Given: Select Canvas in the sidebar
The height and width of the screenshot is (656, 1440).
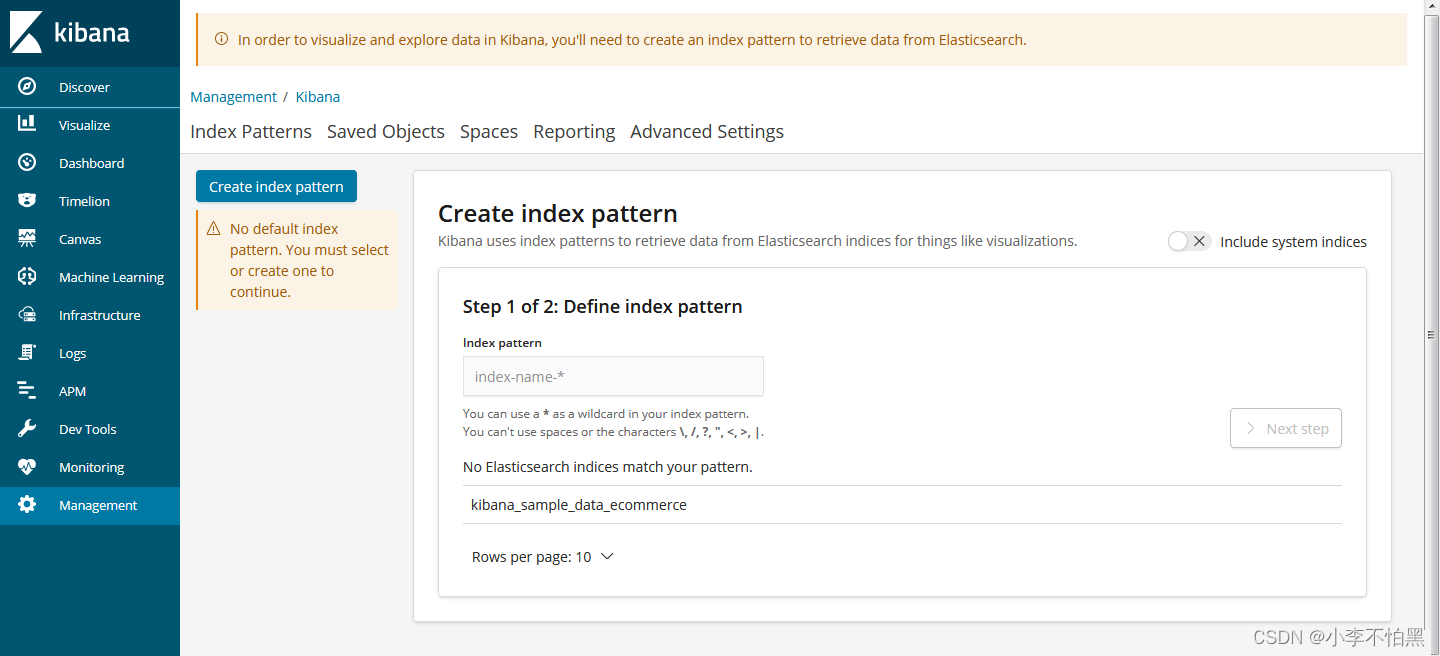Looking at the screenshot, I should [90, 239].
